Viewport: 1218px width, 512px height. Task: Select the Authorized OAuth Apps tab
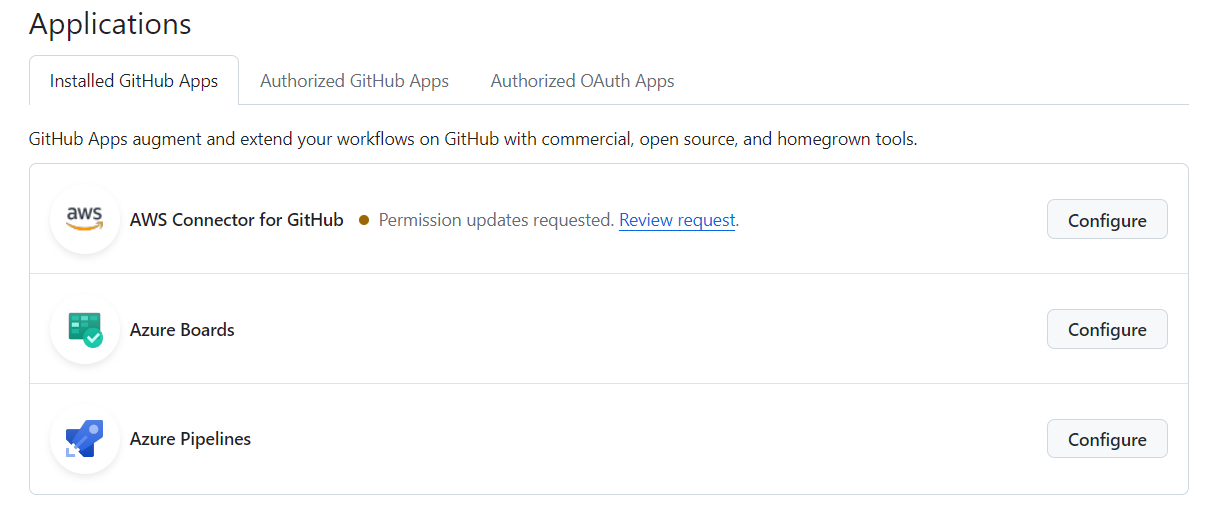click(582, 81)
